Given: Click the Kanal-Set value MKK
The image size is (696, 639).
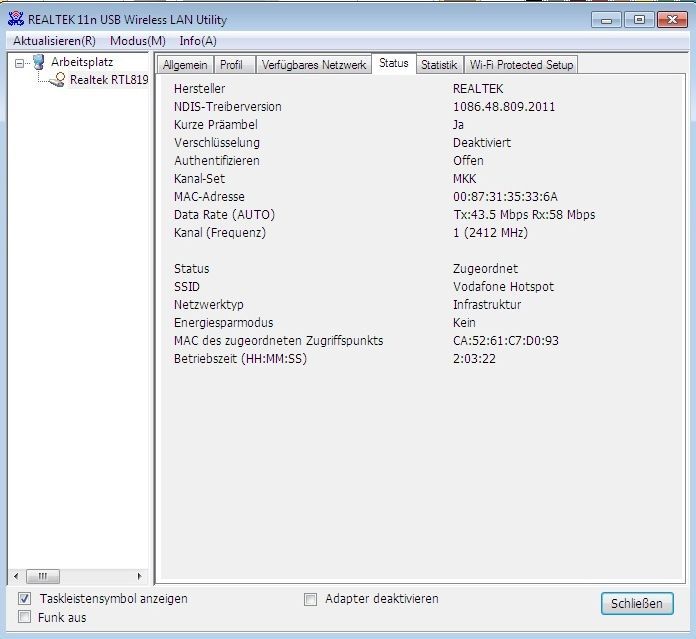Looking at the screenshot, I should coord(464,179).
